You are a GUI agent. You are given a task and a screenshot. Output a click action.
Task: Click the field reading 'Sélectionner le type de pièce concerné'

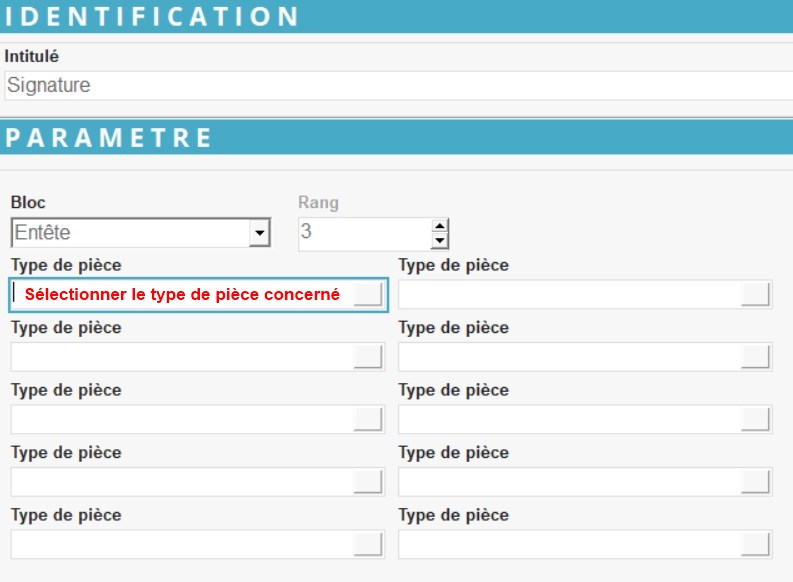(x=182, y=295)
